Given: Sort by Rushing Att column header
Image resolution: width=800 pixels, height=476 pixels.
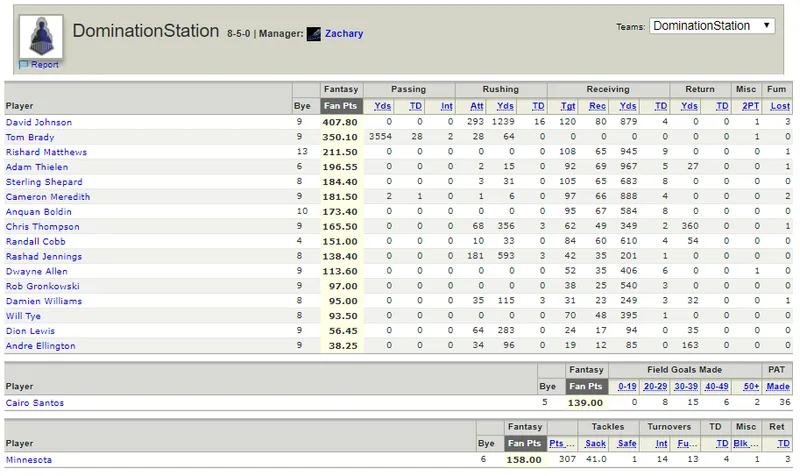Looking at the screenshot, I should coord(477,106).
